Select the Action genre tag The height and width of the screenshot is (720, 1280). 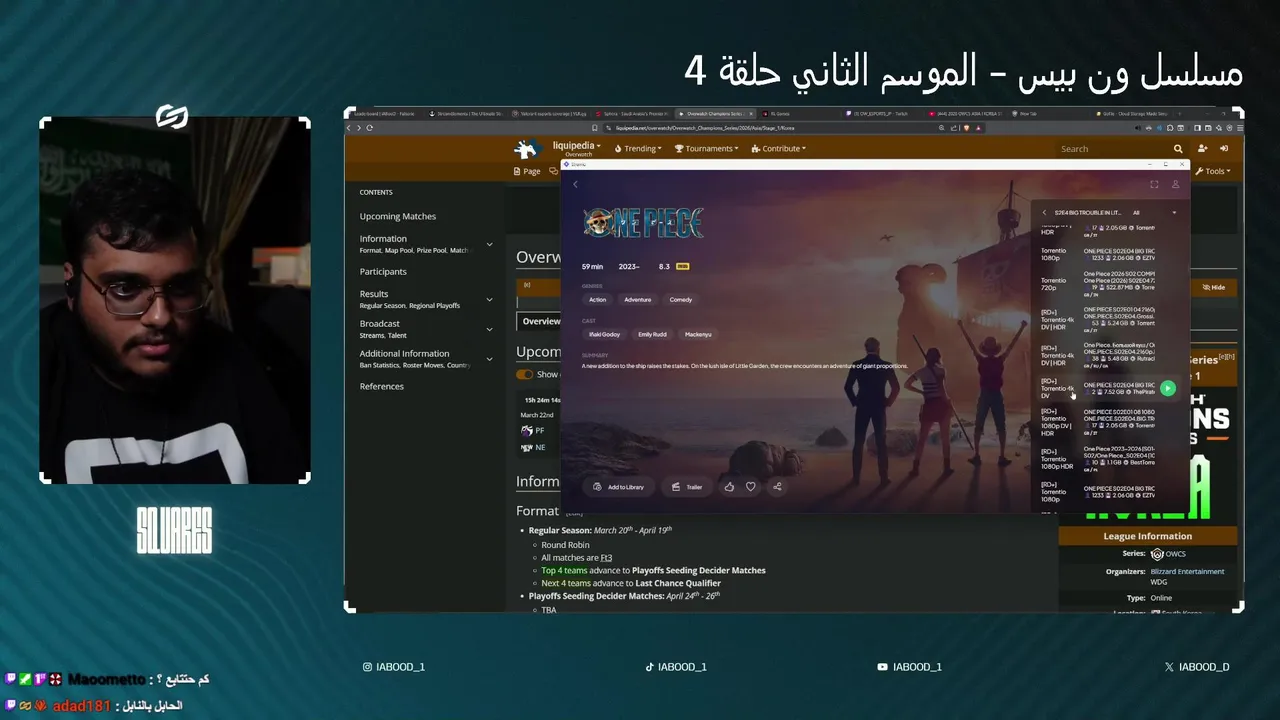597,300
